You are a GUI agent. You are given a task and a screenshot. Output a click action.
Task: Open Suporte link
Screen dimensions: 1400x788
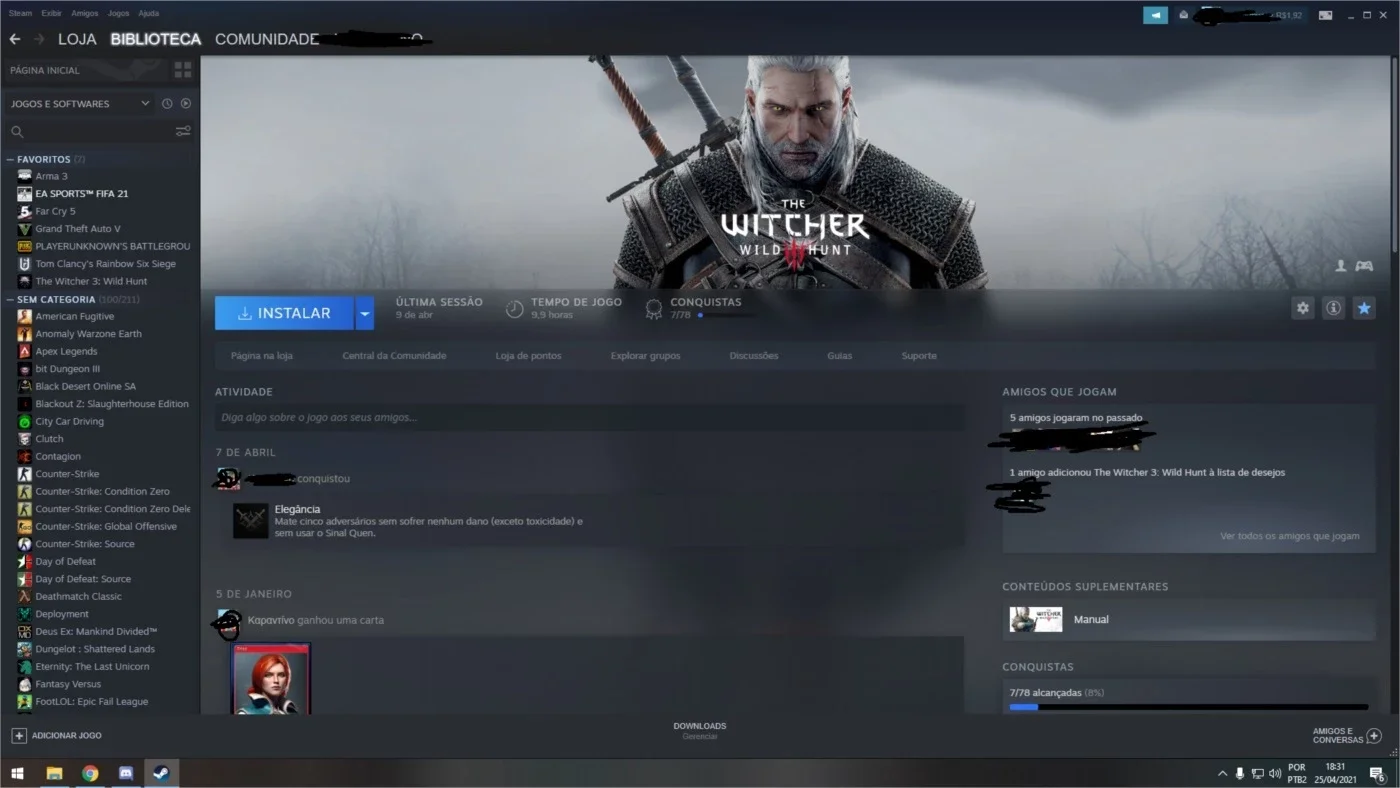pos(919,356)
